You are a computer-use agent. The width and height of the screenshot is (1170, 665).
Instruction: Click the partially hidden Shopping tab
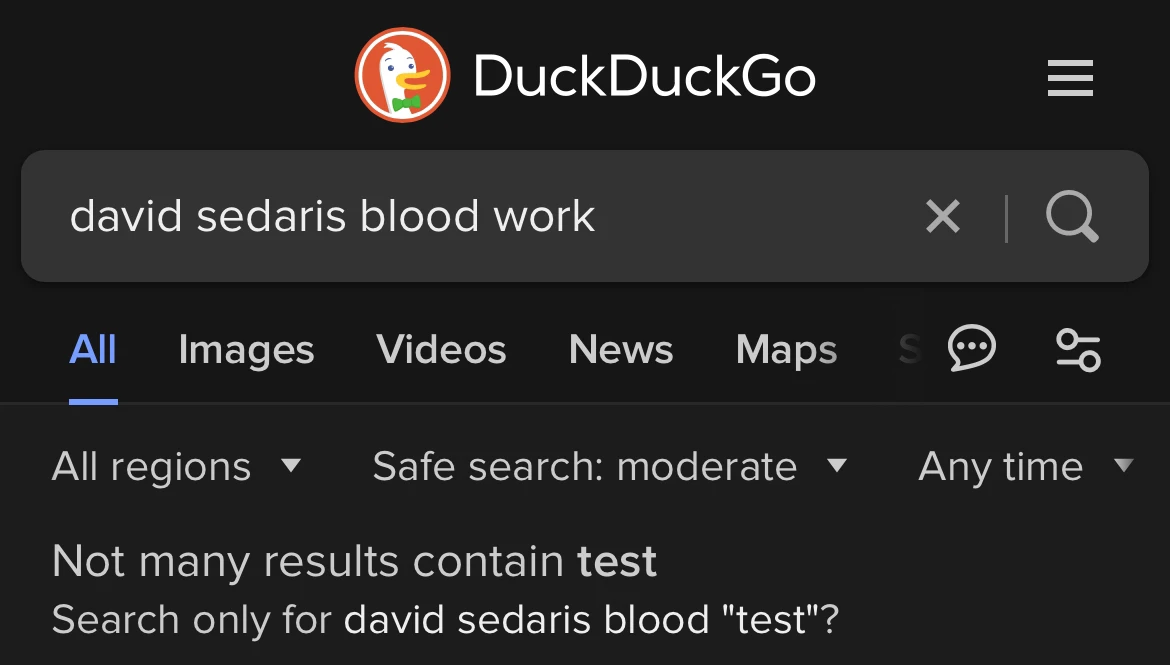point(906,349)
